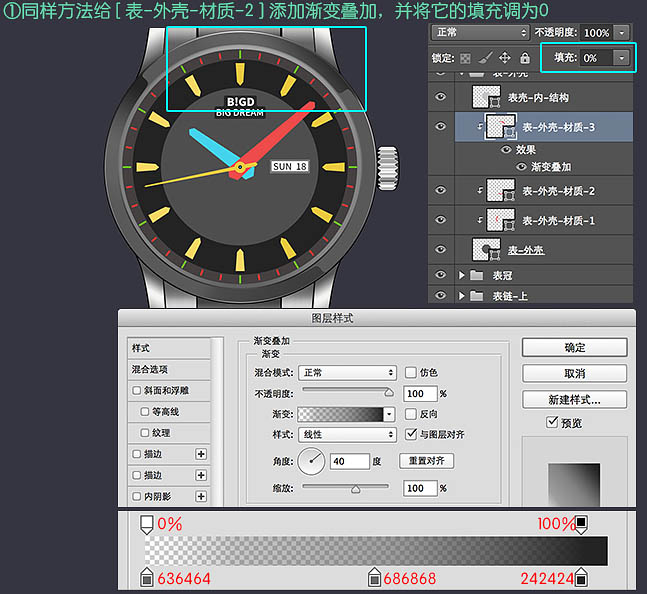Select the 686868 middle color stop
Viewport: 647px width, 594px height.
(x=375, y=577)
